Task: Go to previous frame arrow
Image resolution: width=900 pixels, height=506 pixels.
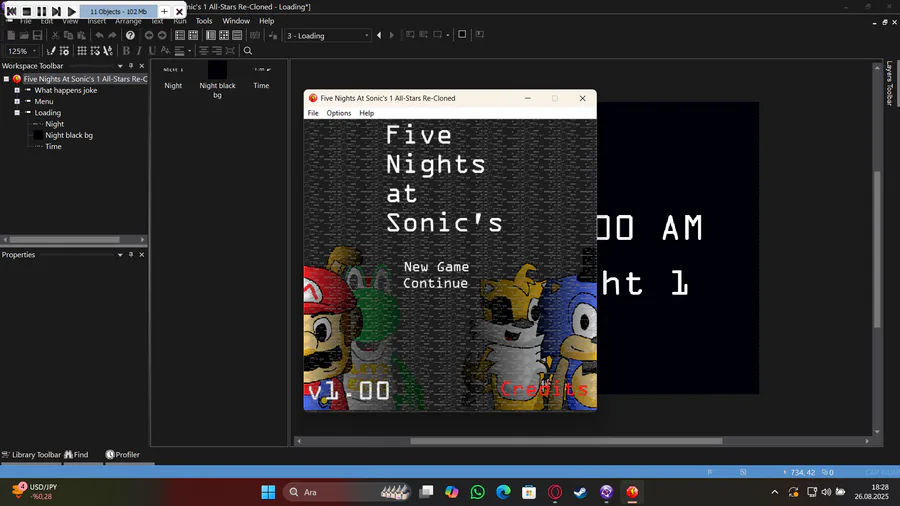Action: 379,36
